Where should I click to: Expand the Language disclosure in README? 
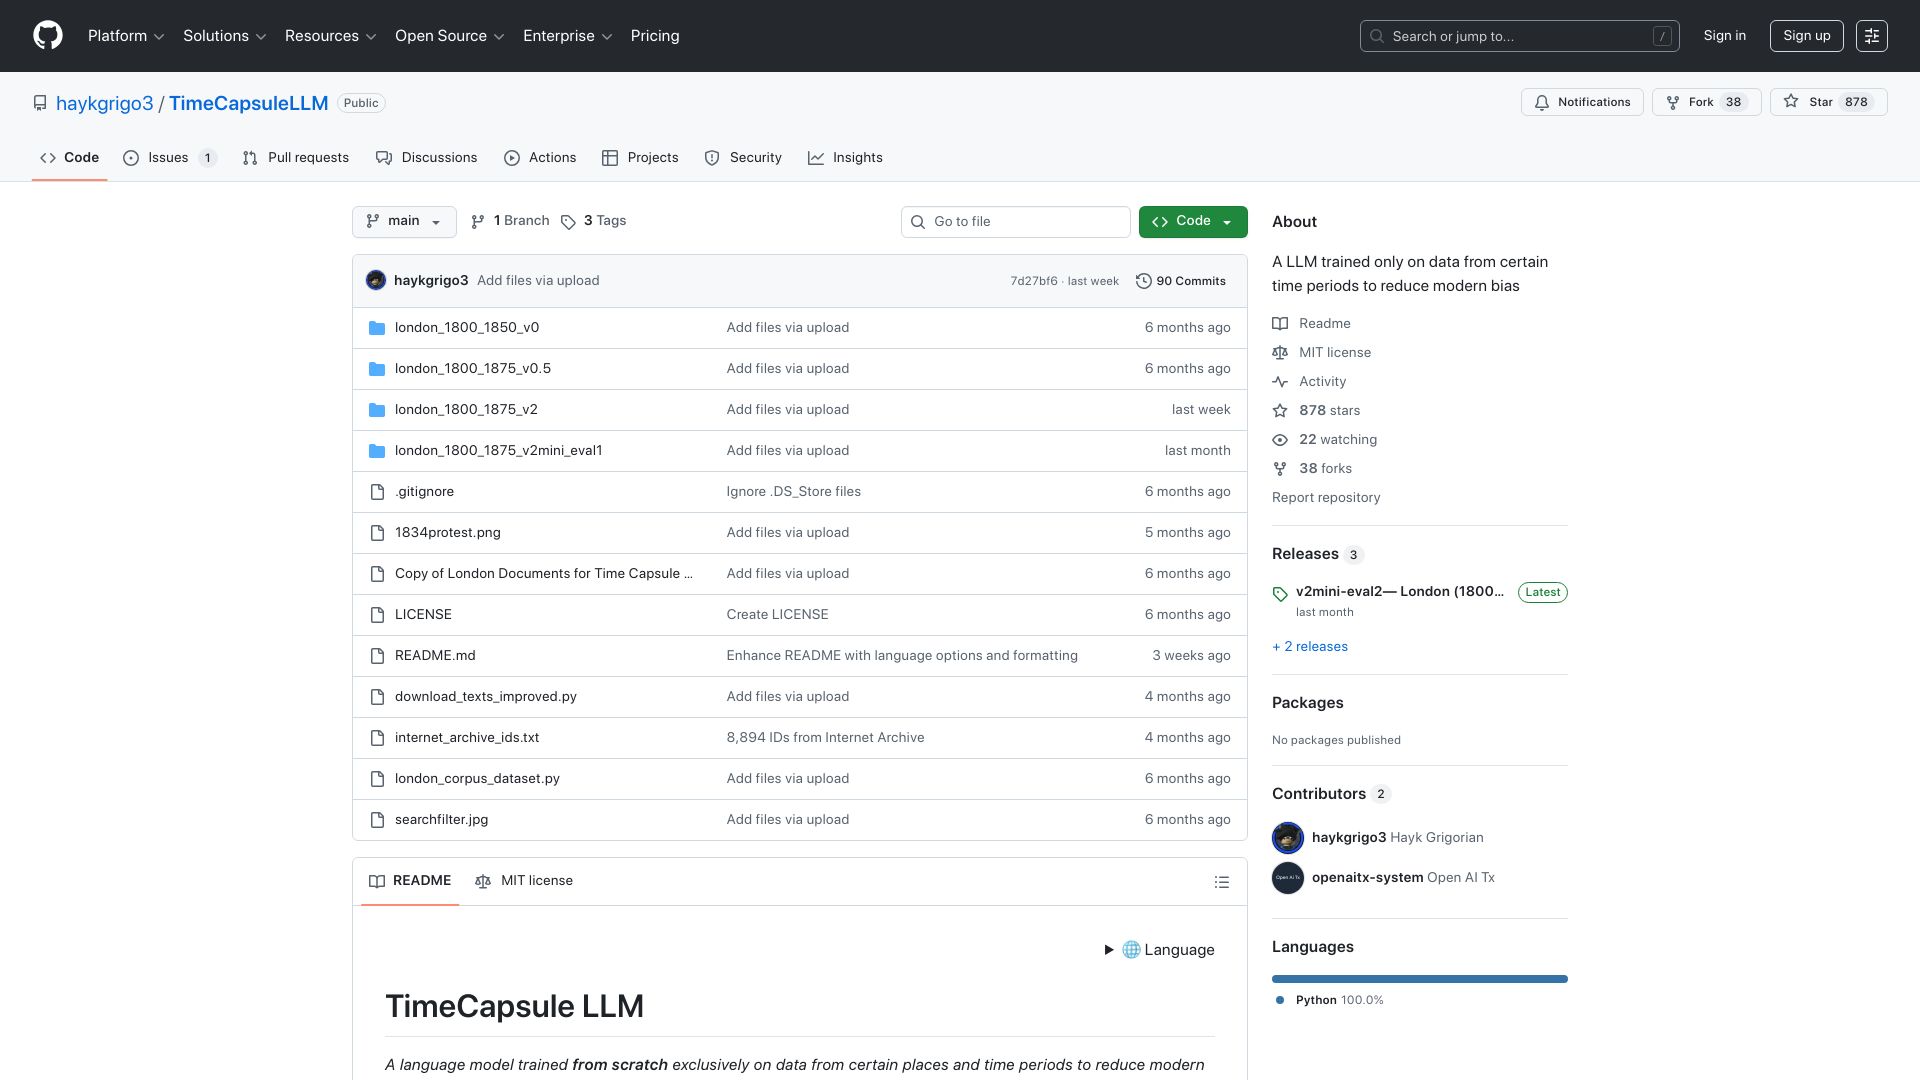1159,950
